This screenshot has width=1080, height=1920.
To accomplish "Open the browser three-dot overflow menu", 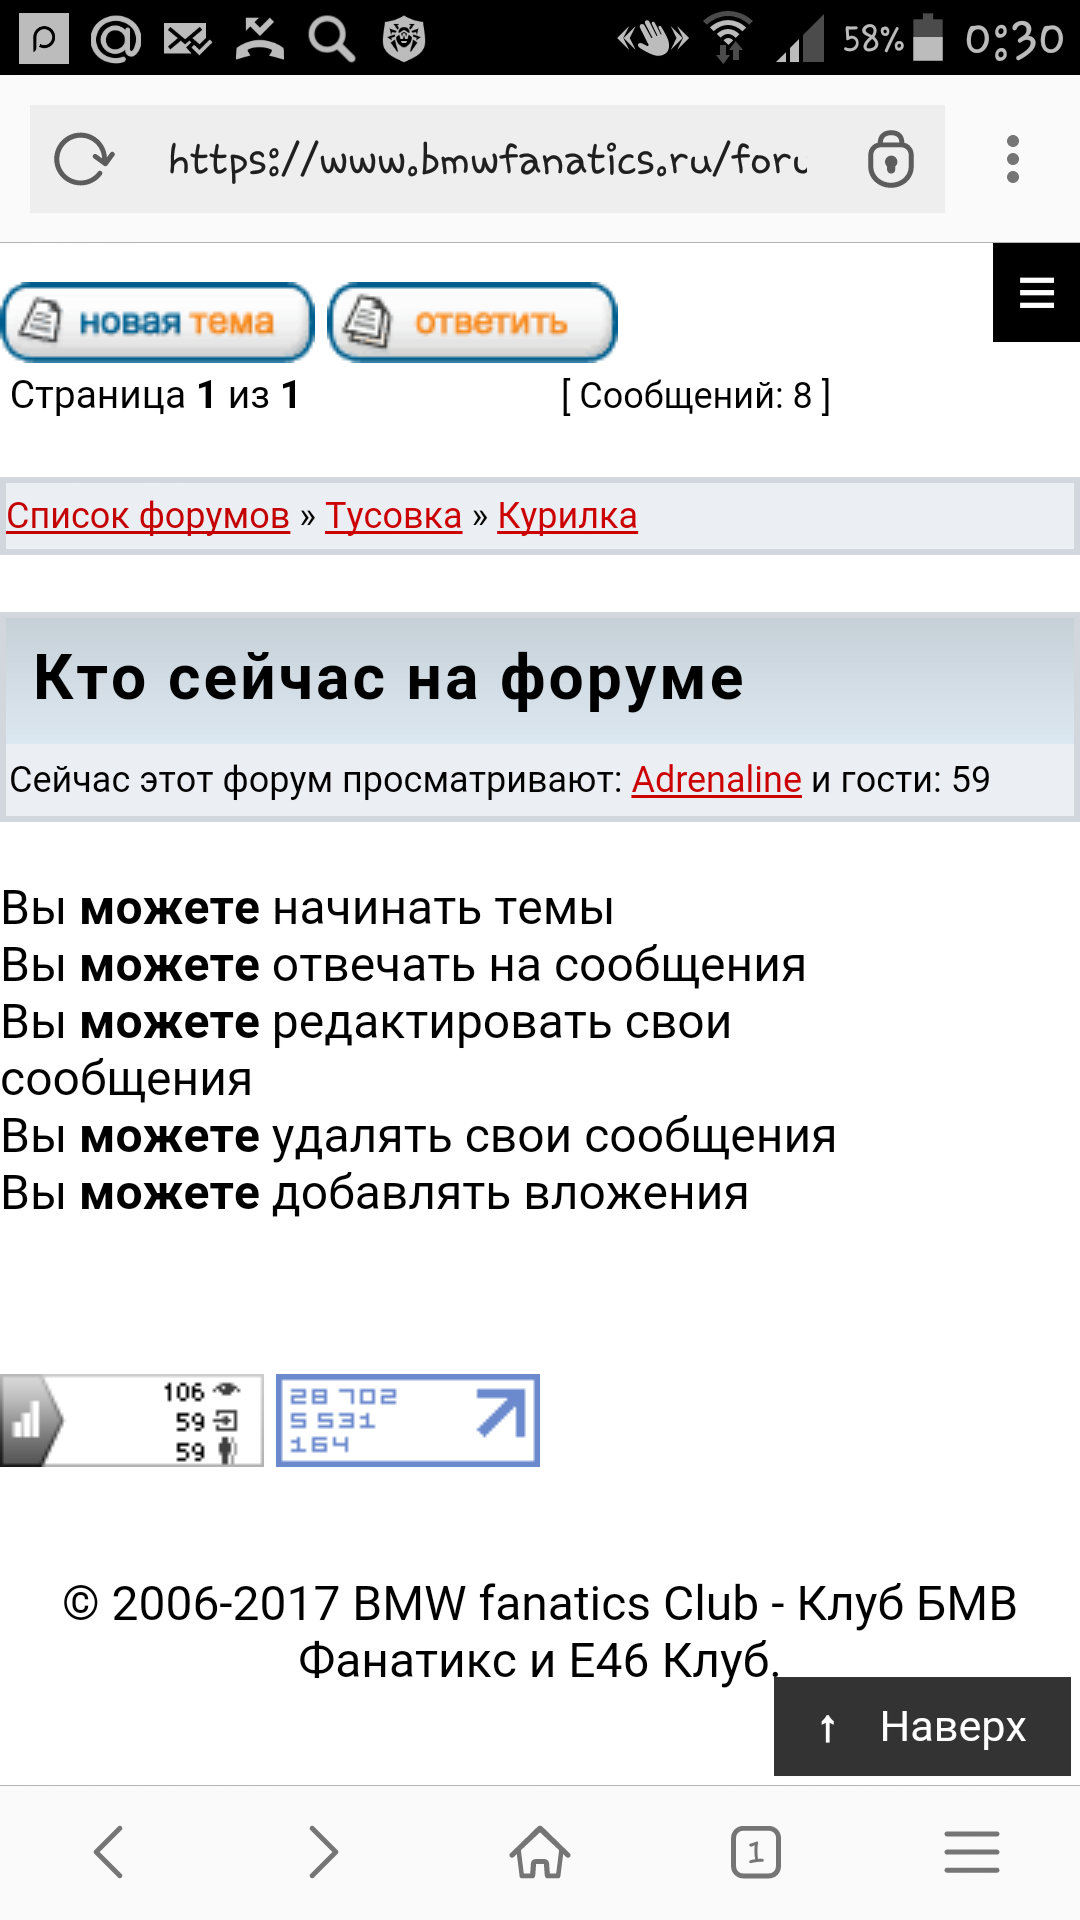I will 1012,160.
